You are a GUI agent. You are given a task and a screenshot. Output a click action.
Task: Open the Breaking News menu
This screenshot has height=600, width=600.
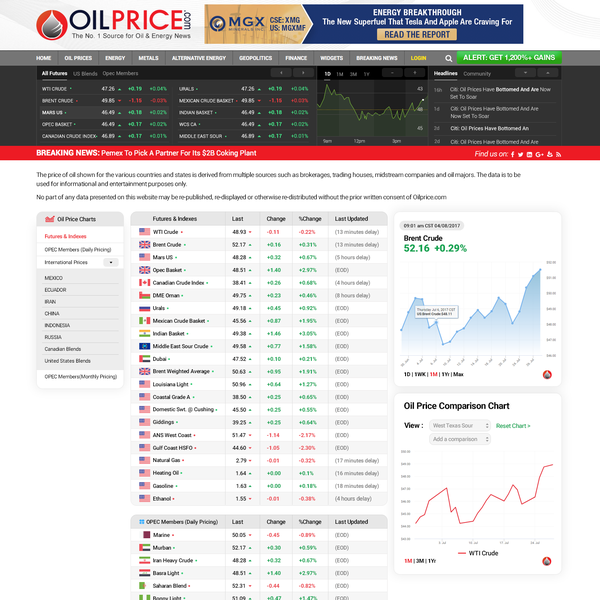pos(377,58)
